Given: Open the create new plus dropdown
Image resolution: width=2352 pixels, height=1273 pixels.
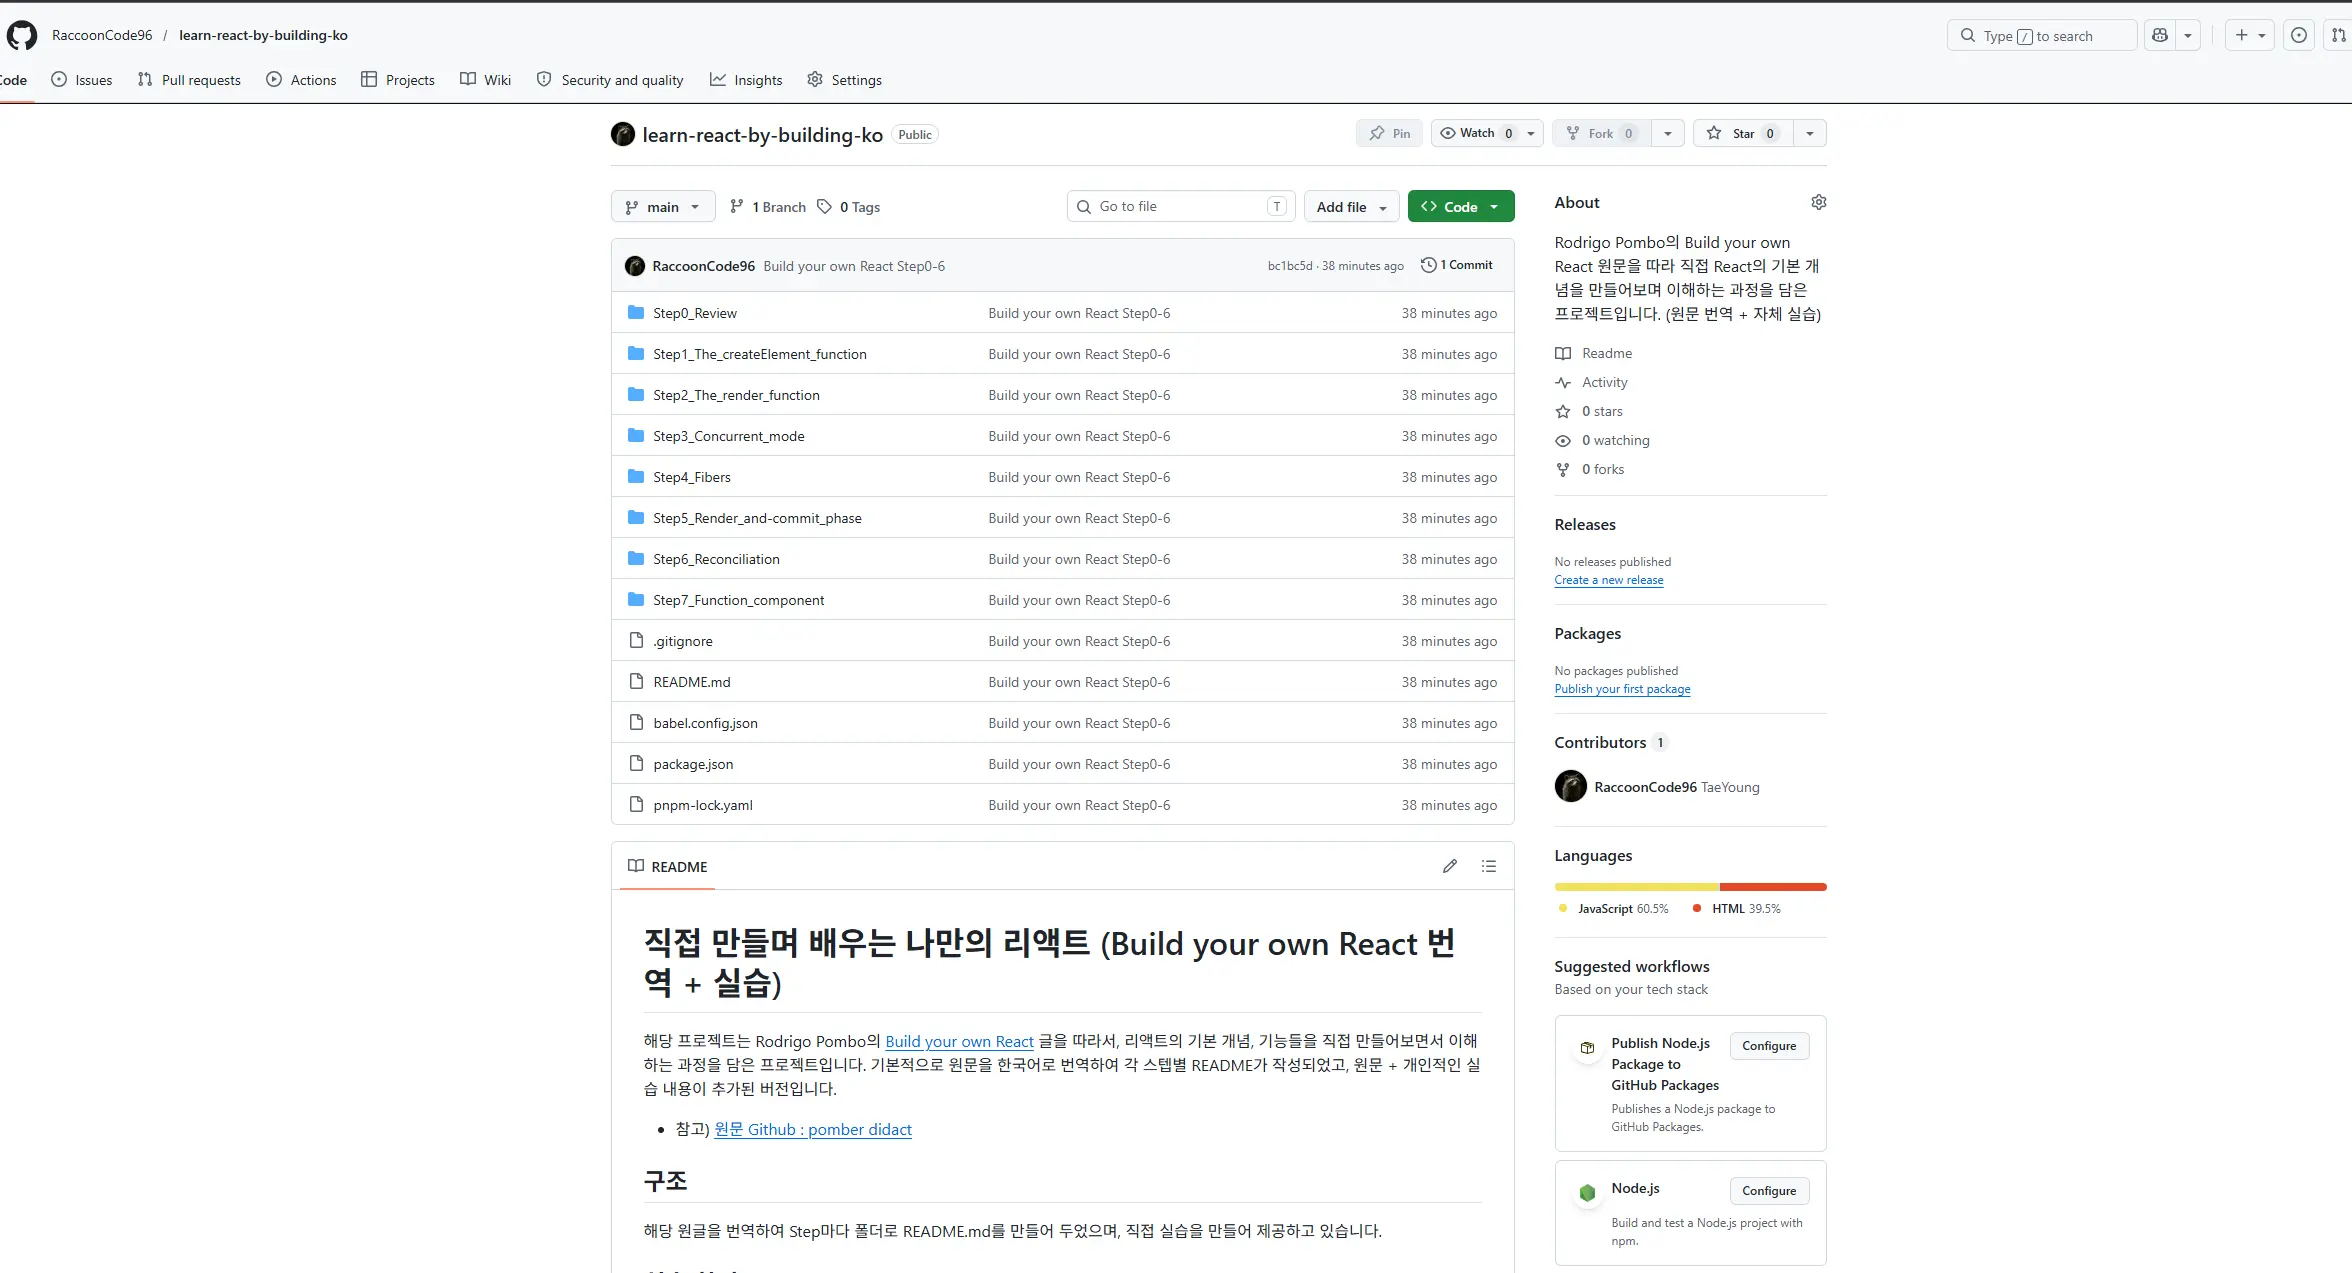Looking at the screenshot, I should coord(2250,35).
